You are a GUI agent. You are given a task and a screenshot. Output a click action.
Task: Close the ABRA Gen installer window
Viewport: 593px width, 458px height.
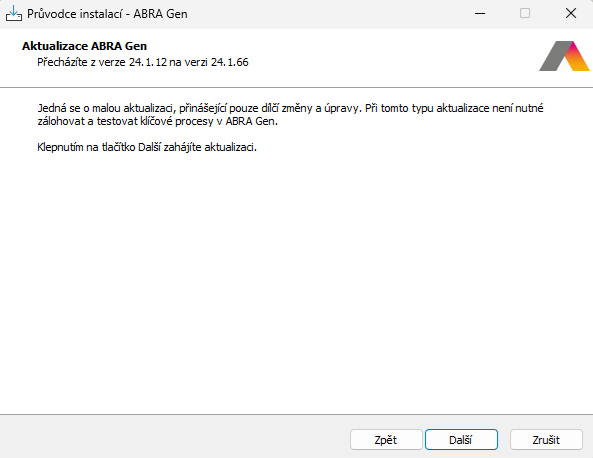pos(571,14)
